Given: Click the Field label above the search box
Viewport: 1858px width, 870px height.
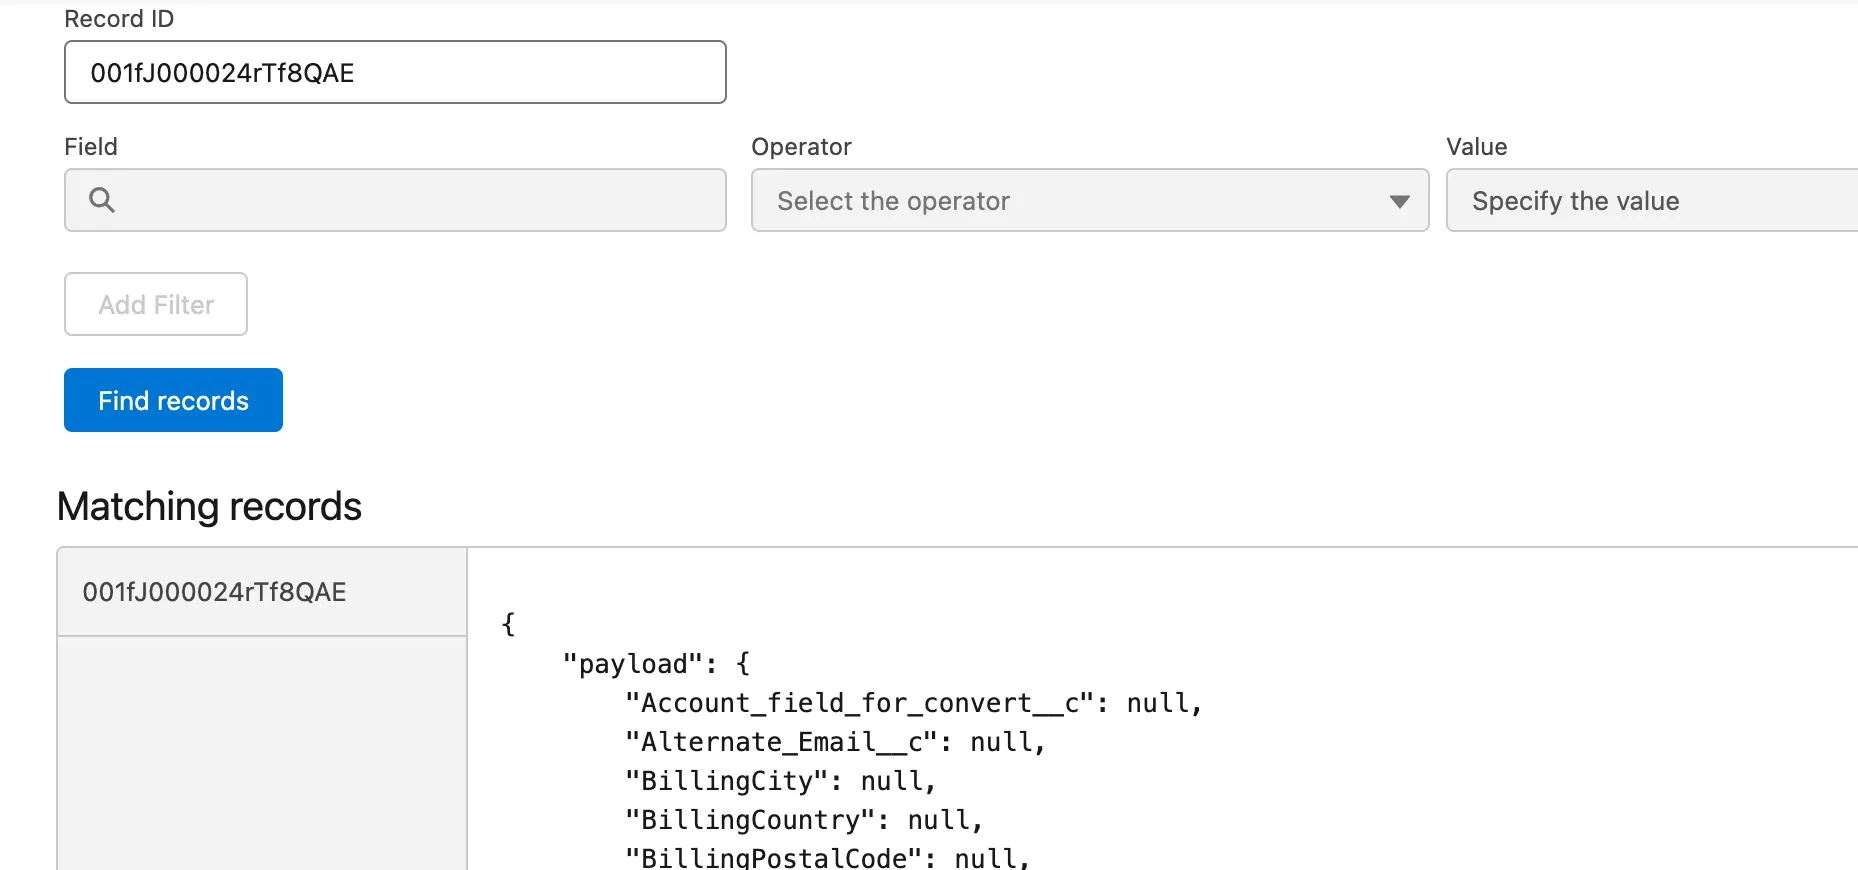Looking at the screenshot, I should coord(91,147).
